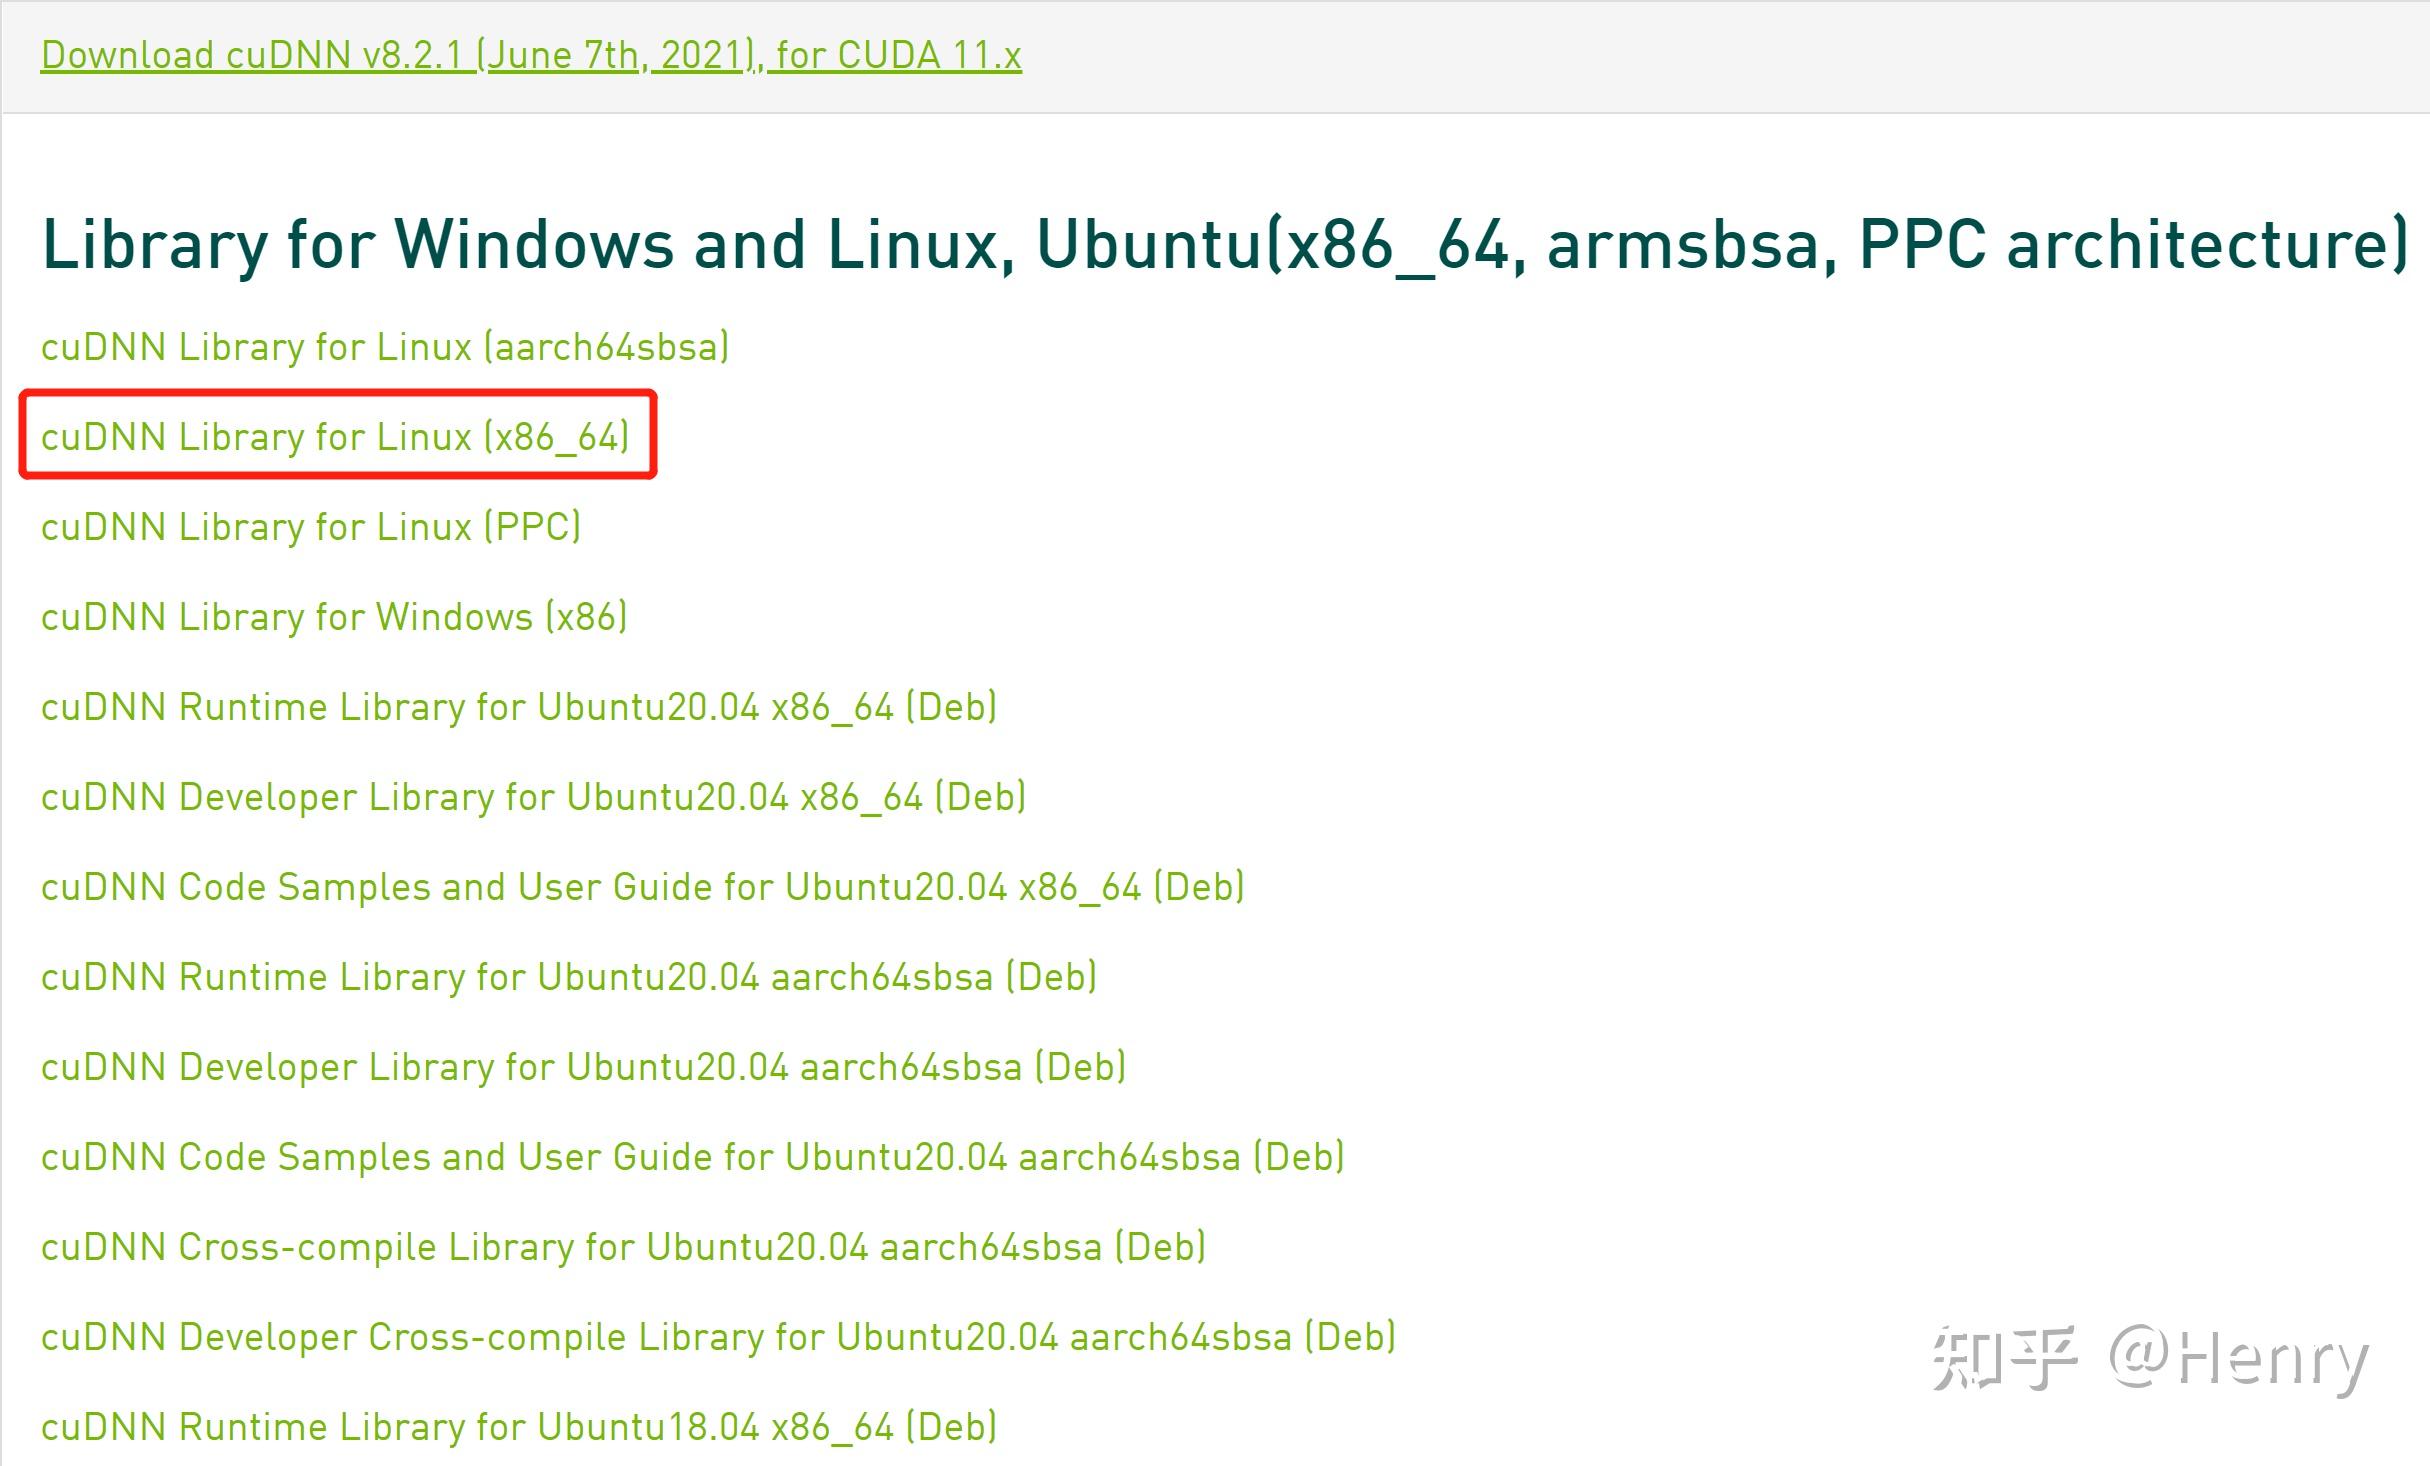
Task: Download cuDNN Library for Linux (x86_64)
Action: [335, 437]
